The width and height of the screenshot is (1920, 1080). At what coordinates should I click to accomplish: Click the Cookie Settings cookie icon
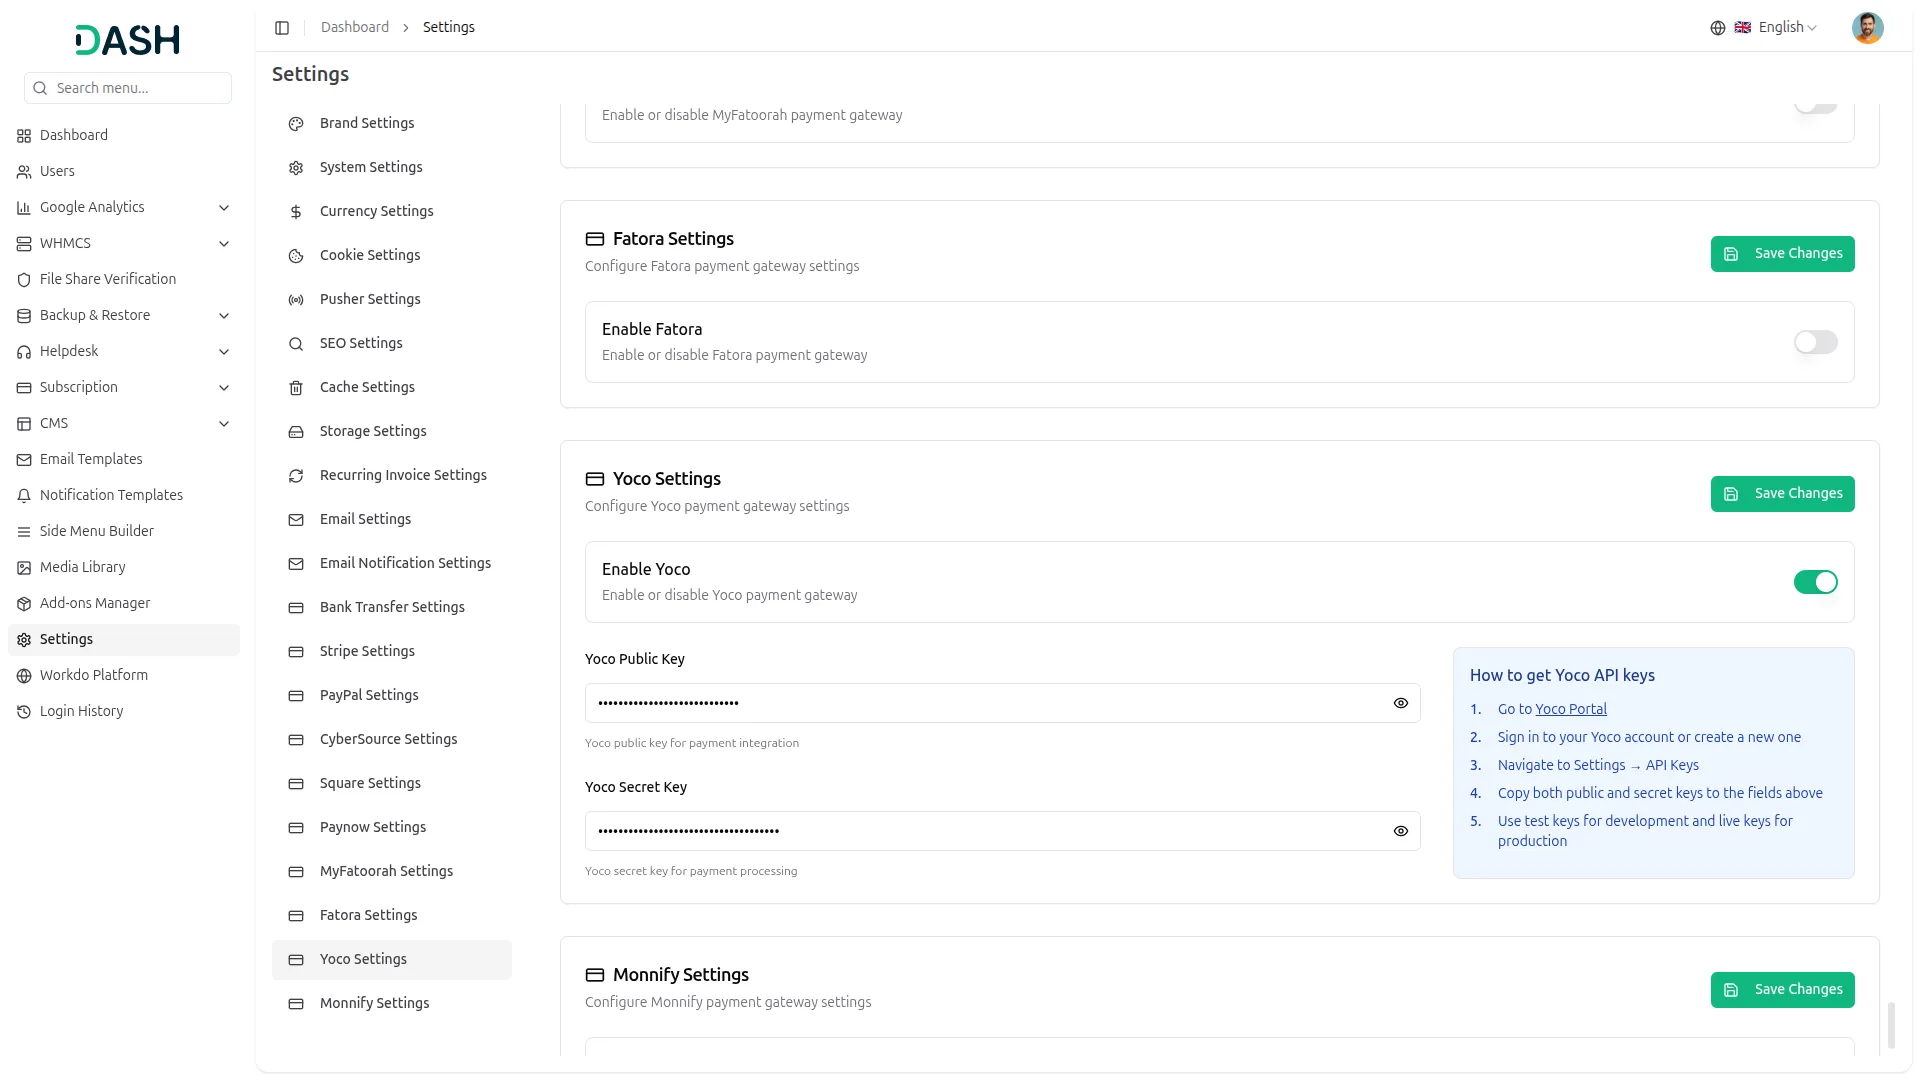click(296, 256)
